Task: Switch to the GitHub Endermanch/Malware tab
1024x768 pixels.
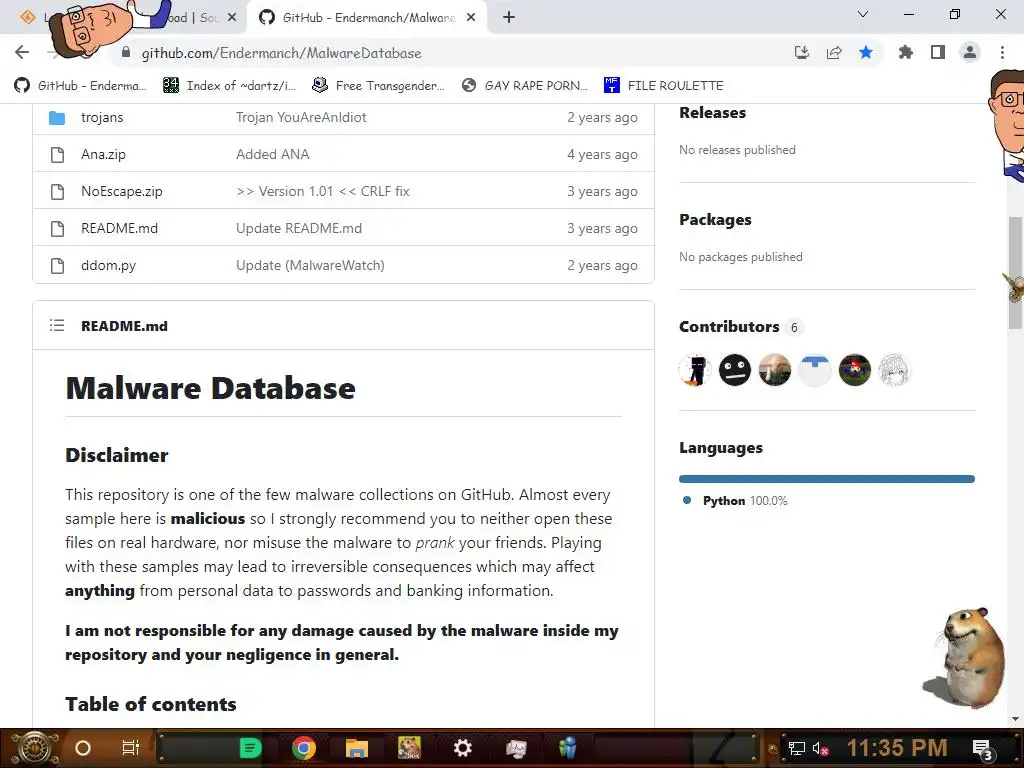Action: [x=368, y=18]
